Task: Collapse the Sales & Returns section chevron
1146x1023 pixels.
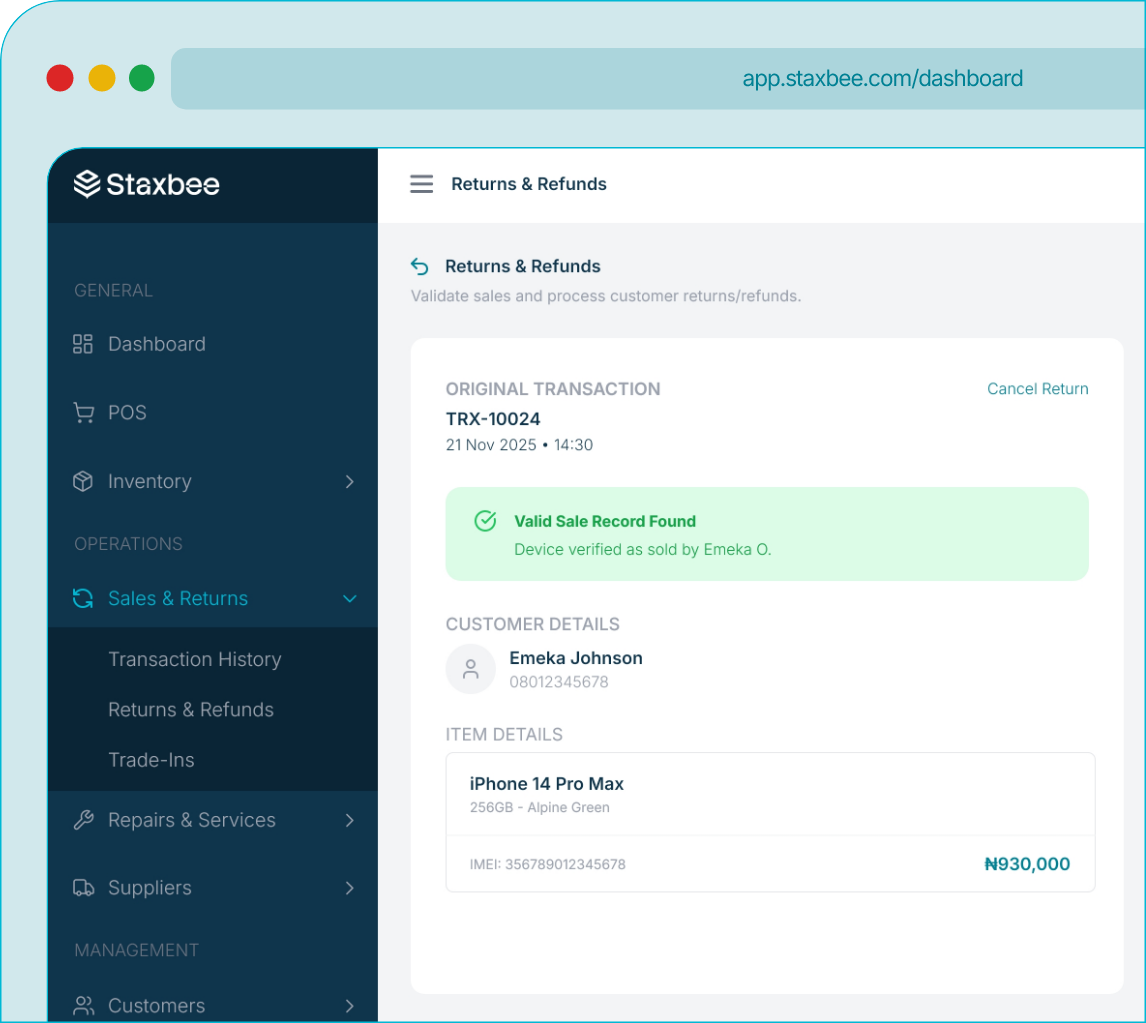Action: click(x=349, y=598)
